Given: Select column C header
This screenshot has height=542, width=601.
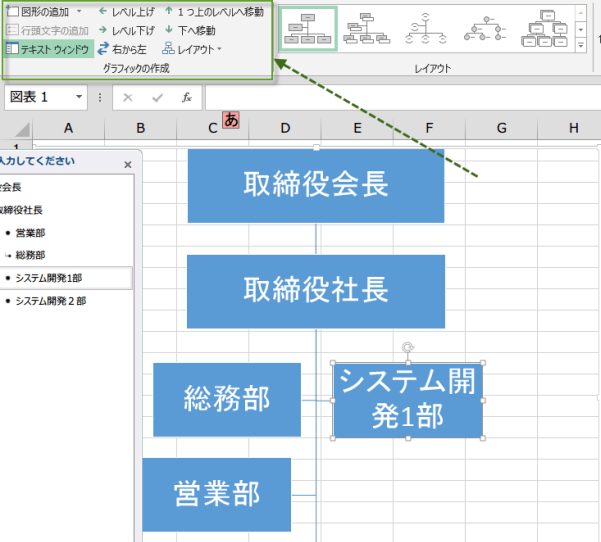Looking at the screenshot, I should point(212,128).
